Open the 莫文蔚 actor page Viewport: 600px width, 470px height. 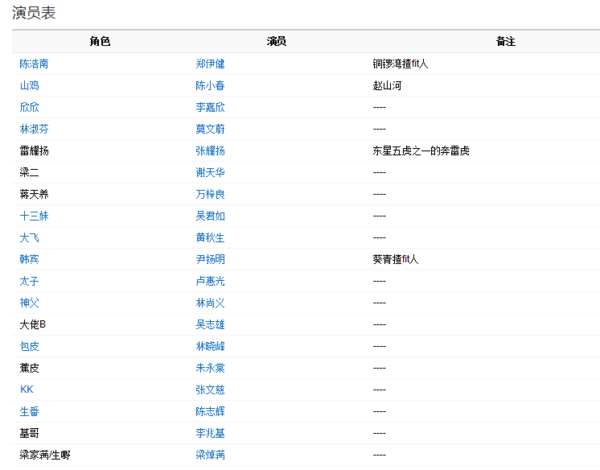click(210, 129)
